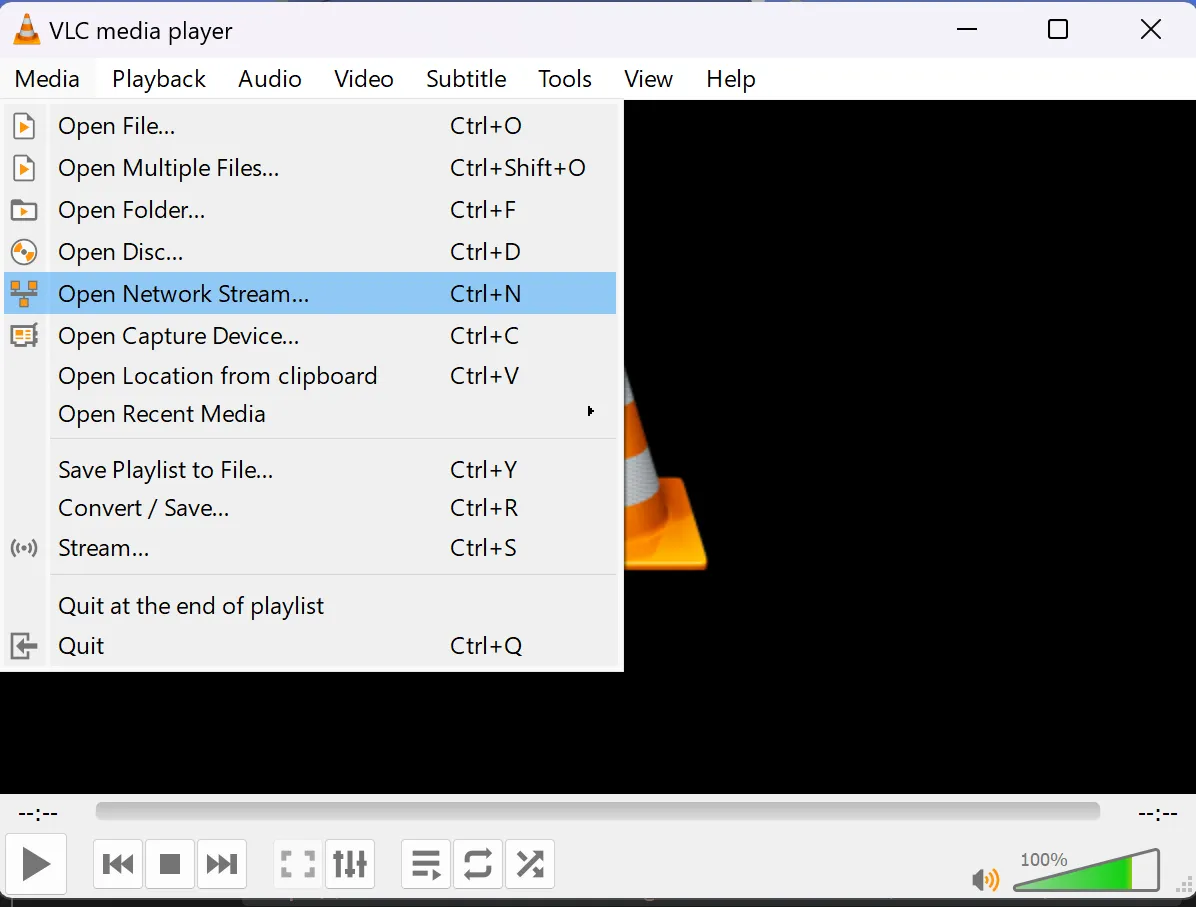The height and width of the screenshot is (907, 1196).
Task: Expand the Open Recent Media submenu
Action: (310, 414)
